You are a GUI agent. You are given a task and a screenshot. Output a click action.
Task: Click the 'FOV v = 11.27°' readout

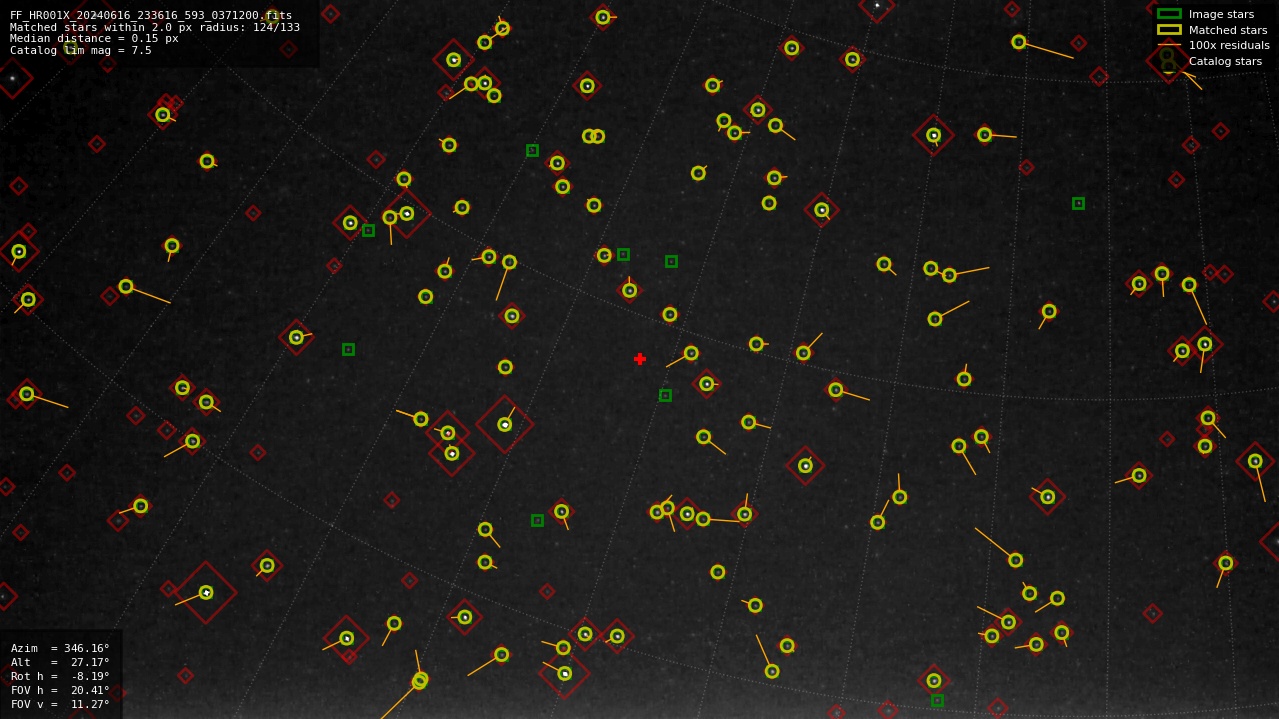point(60,704)
